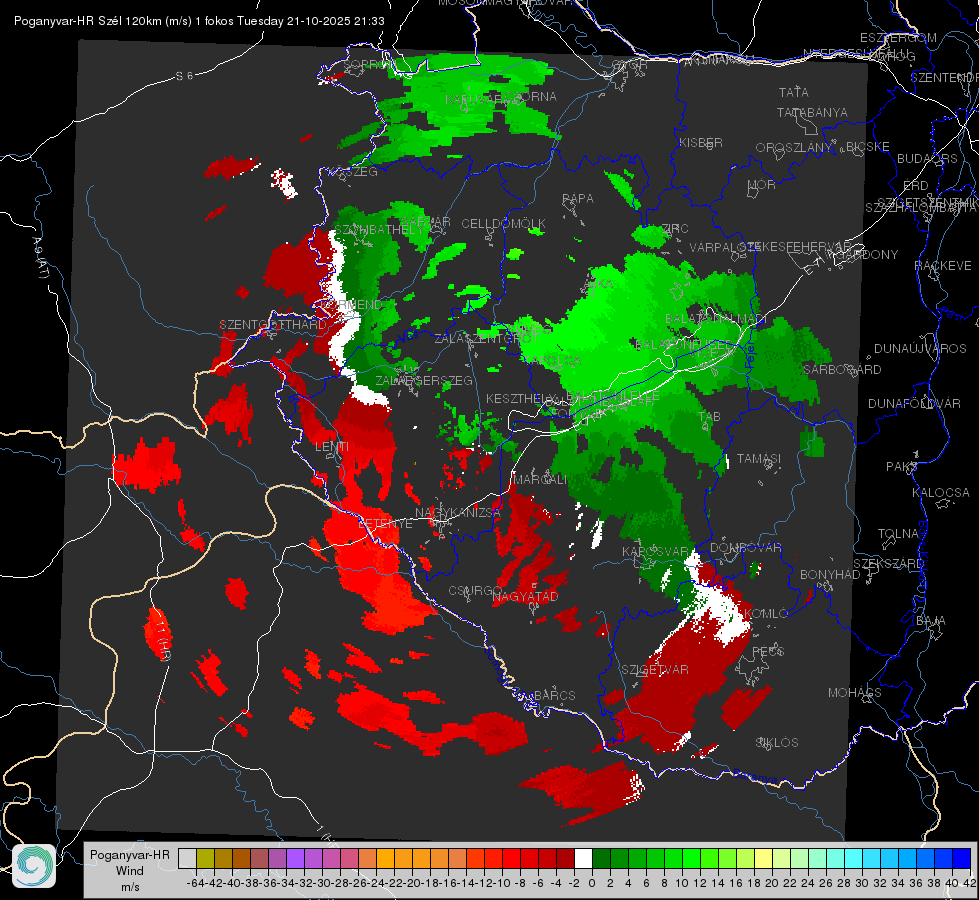
Task: Click the KISBER label on the map
Action: pos(701,142)
